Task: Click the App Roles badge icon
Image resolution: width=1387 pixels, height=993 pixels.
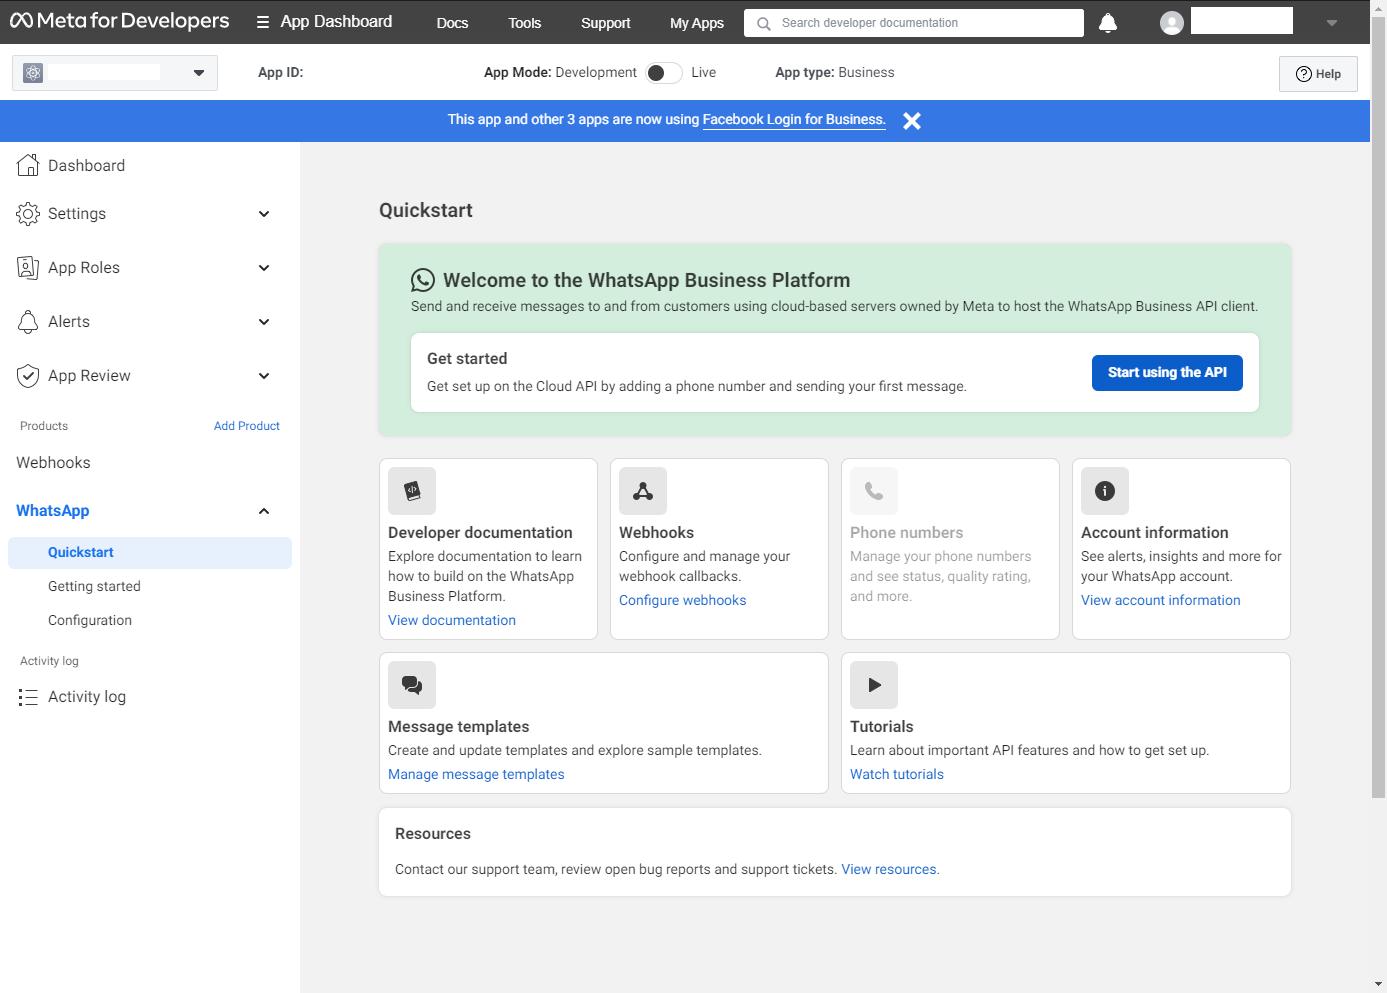Action: (28, 267)
